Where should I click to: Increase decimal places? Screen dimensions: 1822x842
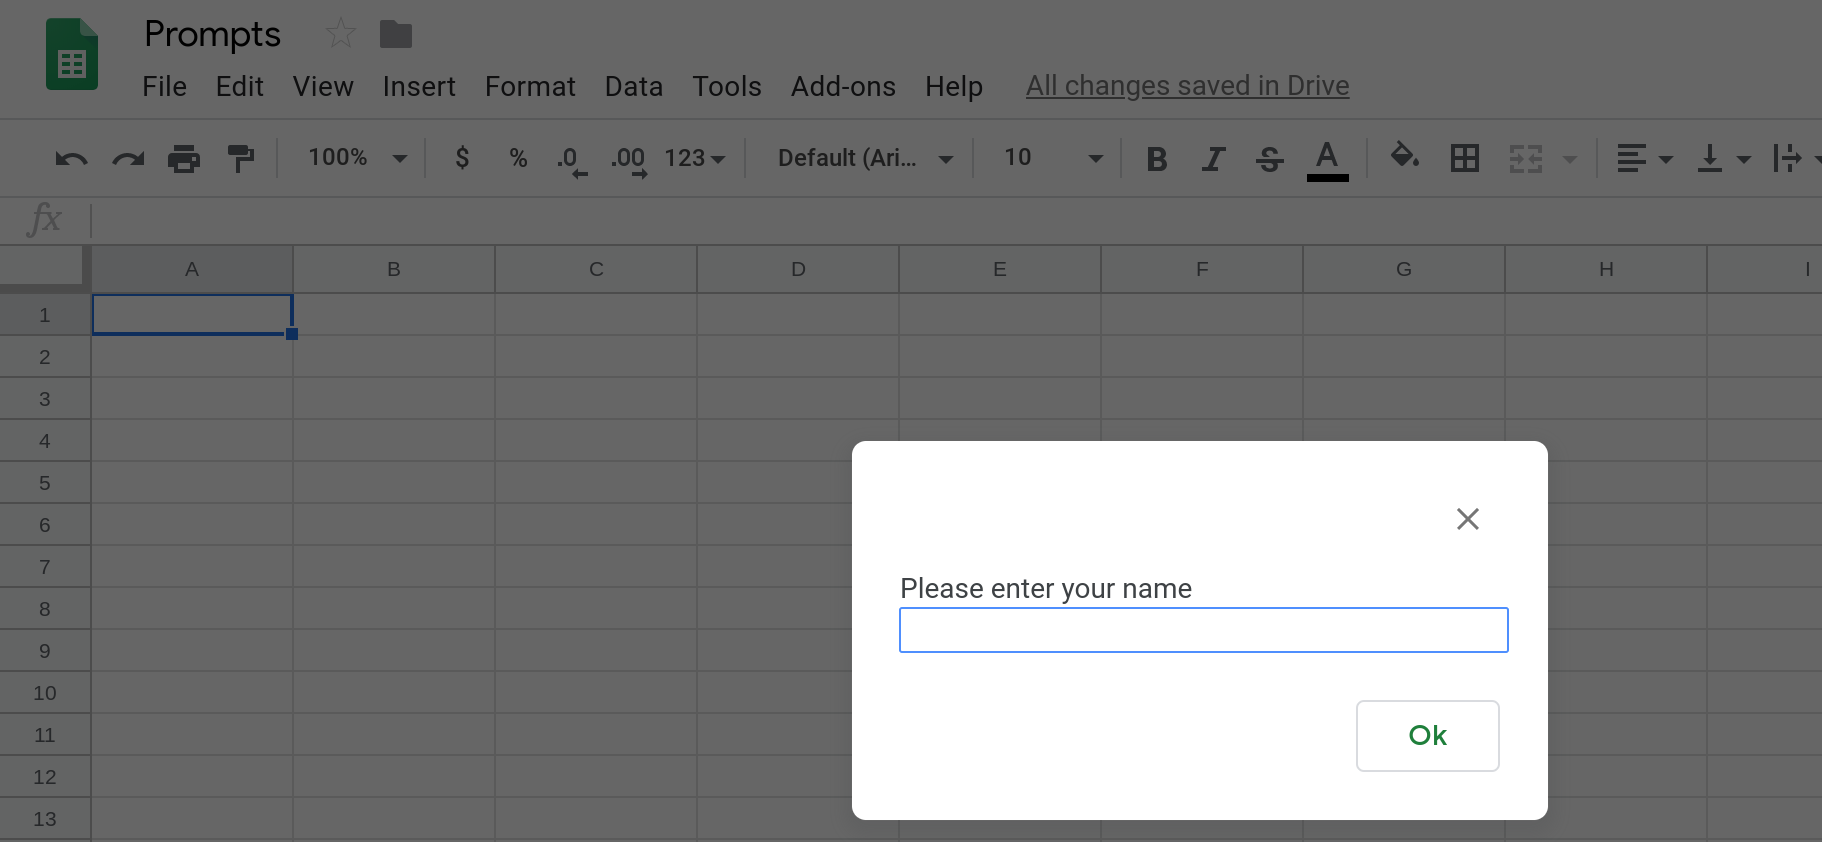(630, 160)
